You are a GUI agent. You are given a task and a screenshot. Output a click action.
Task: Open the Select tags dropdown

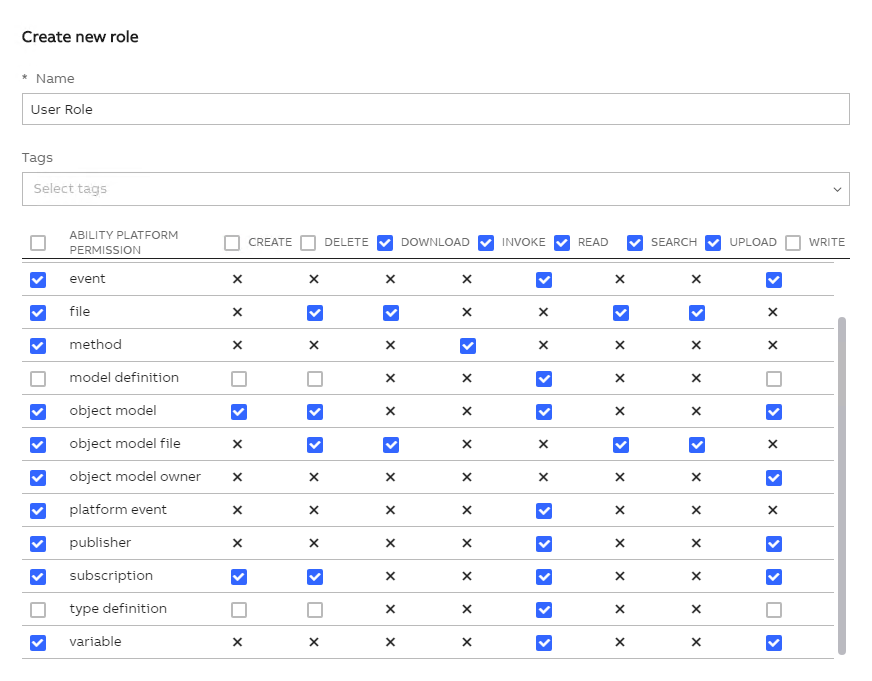tap(435, 189)
